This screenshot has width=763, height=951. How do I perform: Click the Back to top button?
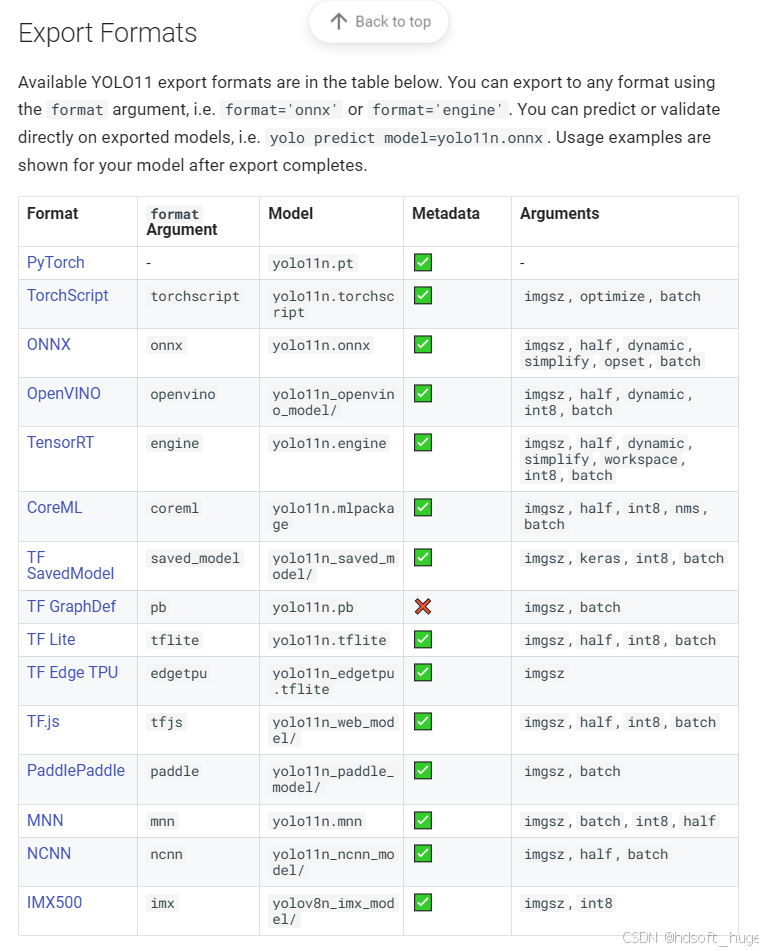point(379,22)
